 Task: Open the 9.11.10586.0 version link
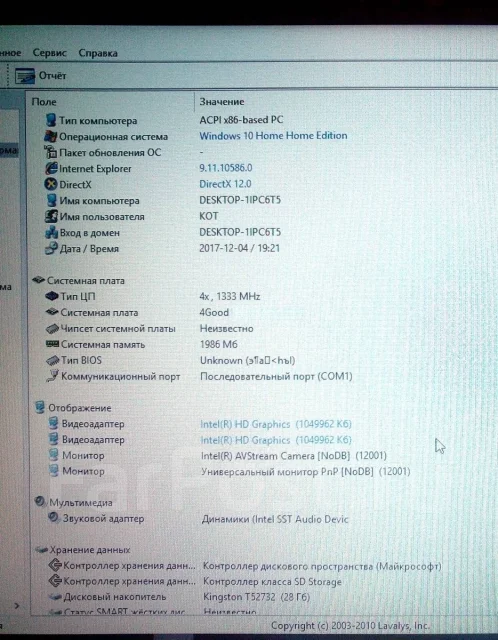pos(225,168)
